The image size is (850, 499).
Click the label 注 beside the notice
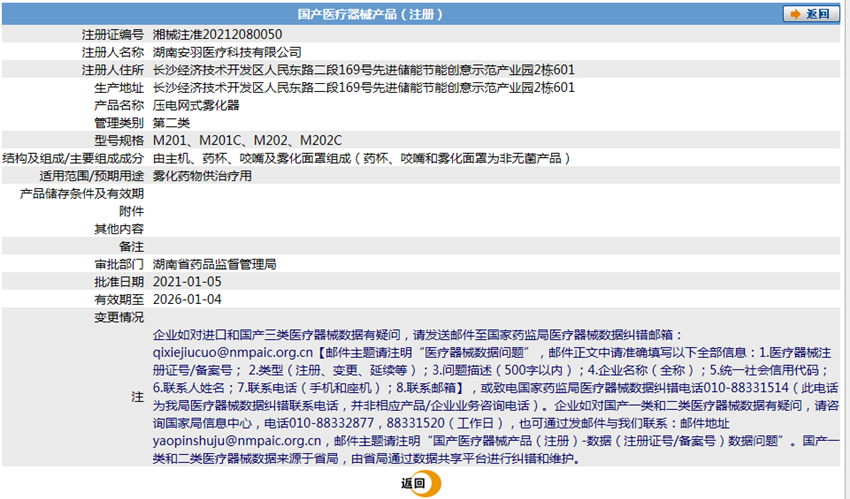tap(138, 397)
